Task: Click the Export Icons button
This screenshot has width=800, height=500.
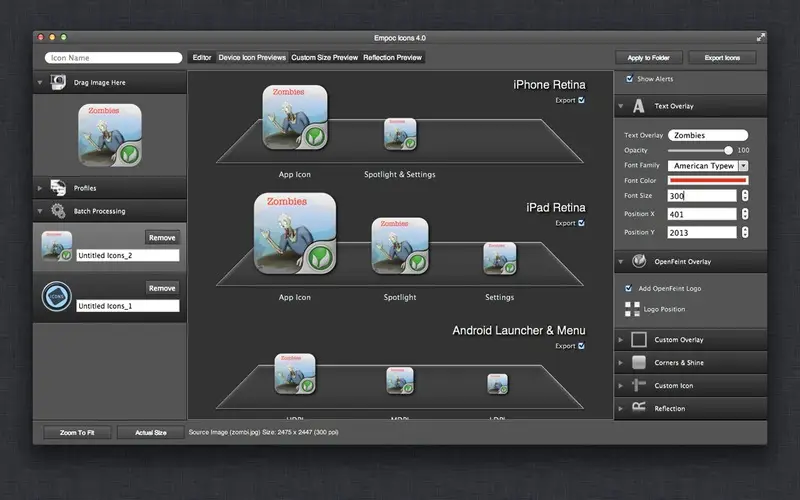Action: pos(722,58)
